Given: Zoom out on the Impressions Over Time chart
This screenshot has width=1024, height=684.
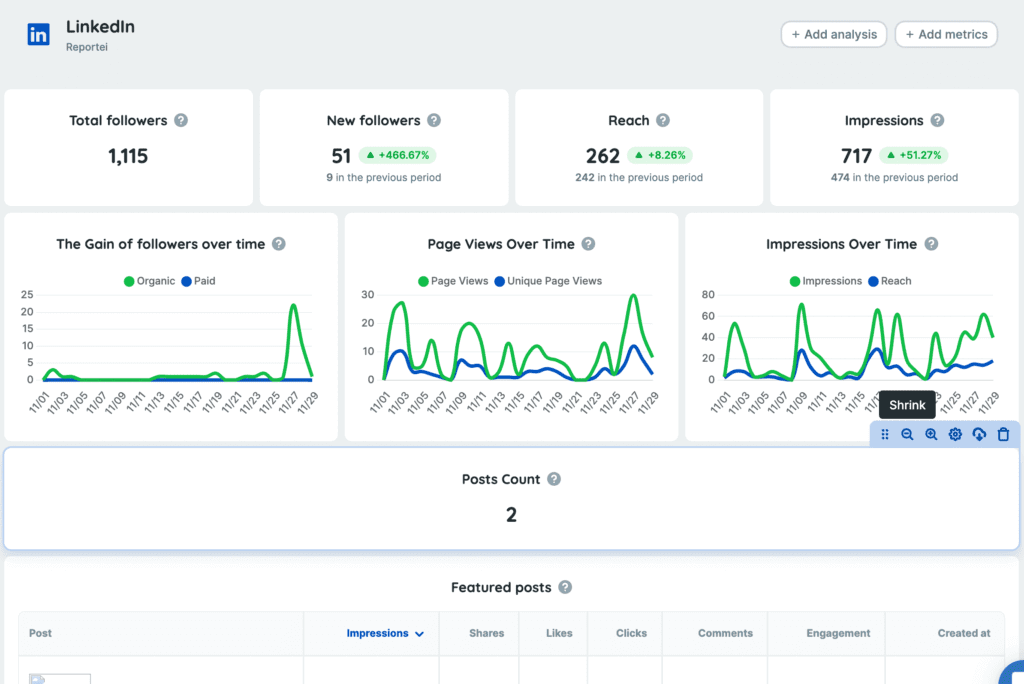Looking at the screenshot, I should 907,434.
